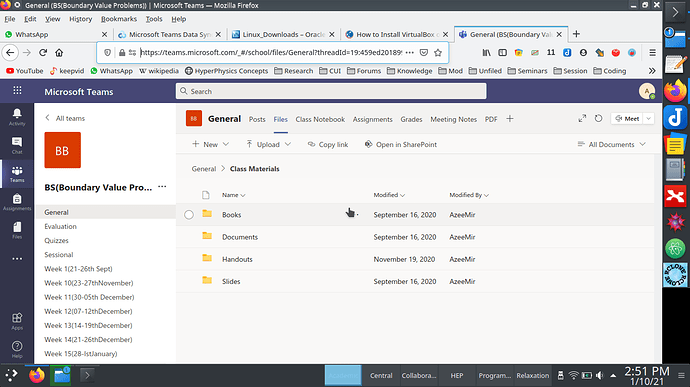Select Teams icon in left rail

(x=17, y=174)
